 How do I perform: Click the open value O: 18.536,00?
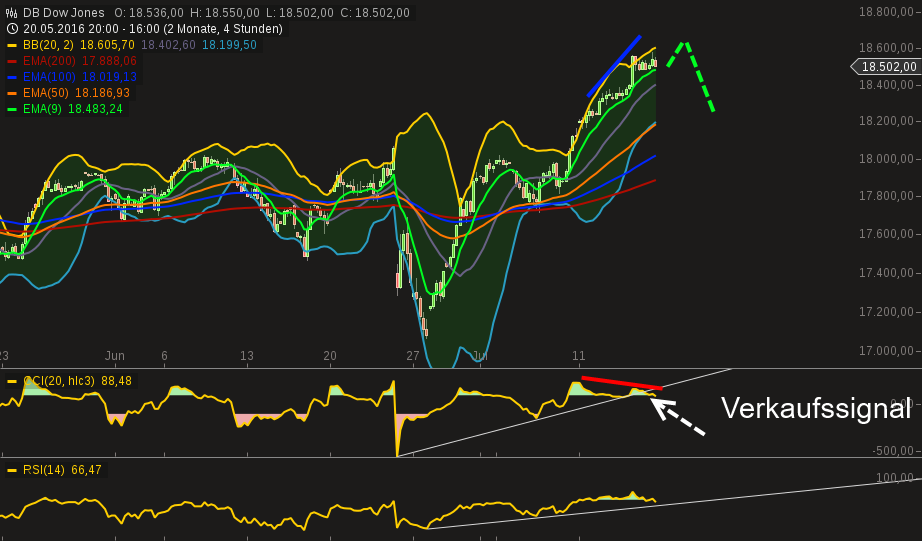coord(149,13)
